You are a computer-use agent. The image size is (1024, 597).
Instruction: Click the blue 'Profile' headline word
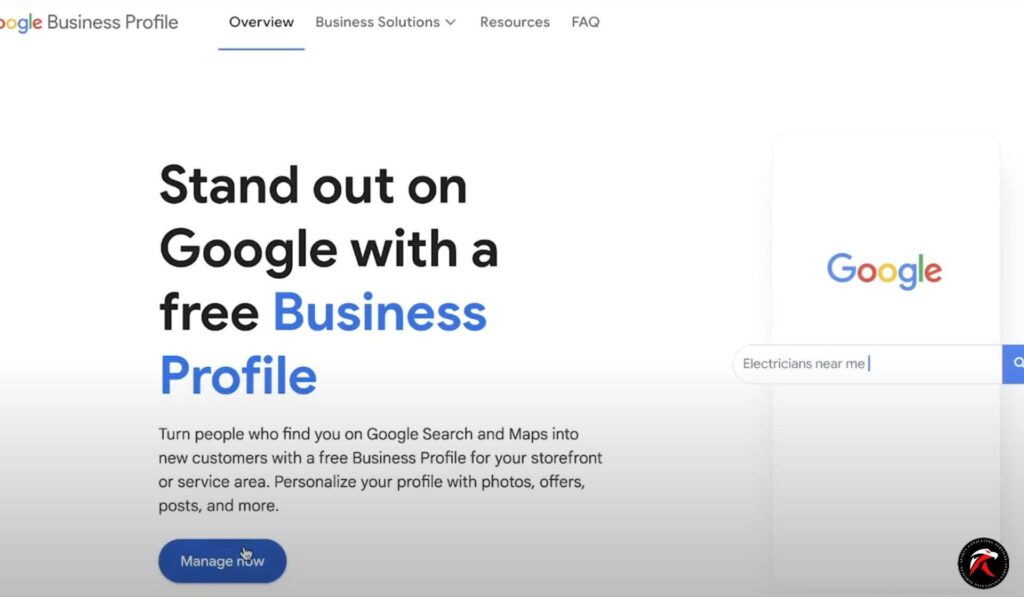[x=238, y=376]
